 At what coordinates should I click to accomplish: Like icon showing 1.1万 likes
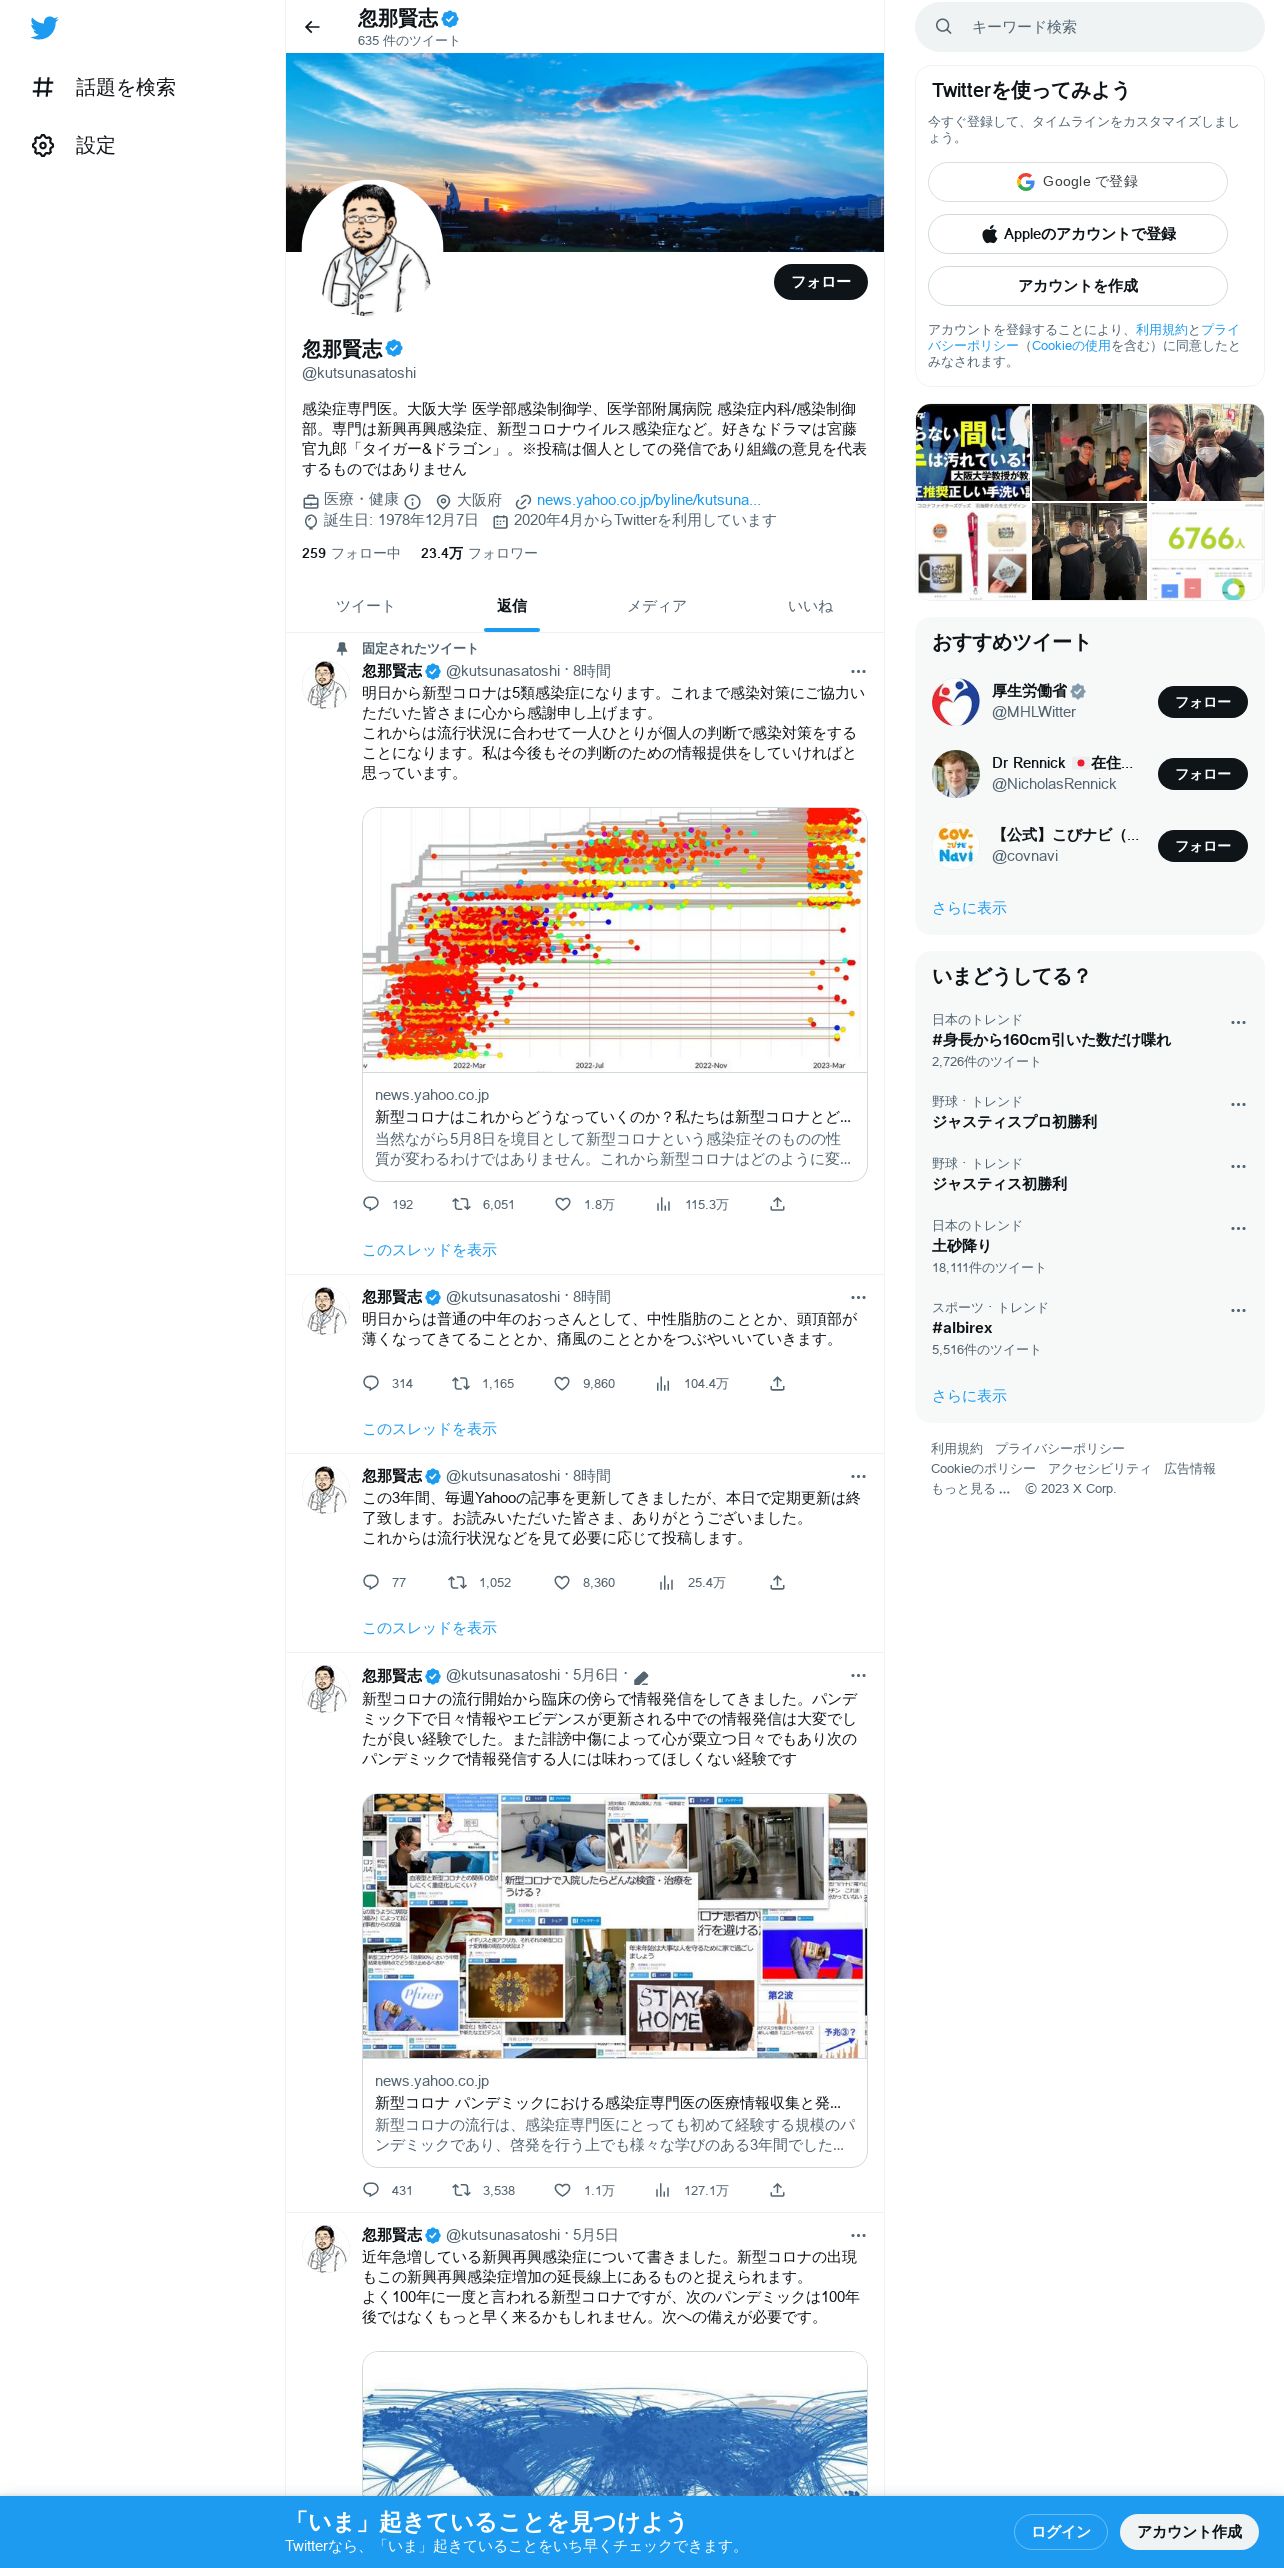point(562,2190)
